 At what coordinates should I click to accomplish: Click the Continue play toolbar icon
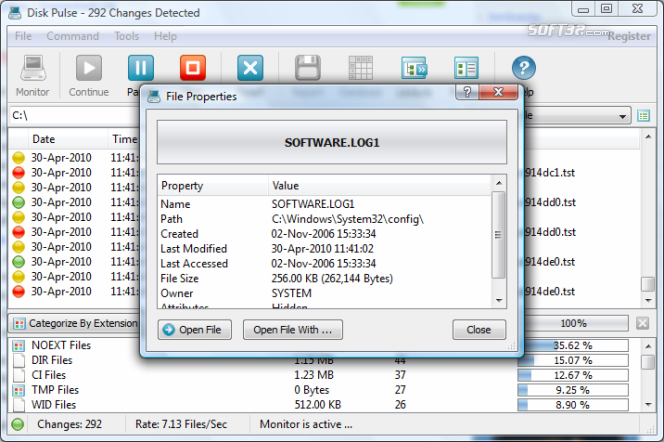pyautogui.click(x=89, y=68)
